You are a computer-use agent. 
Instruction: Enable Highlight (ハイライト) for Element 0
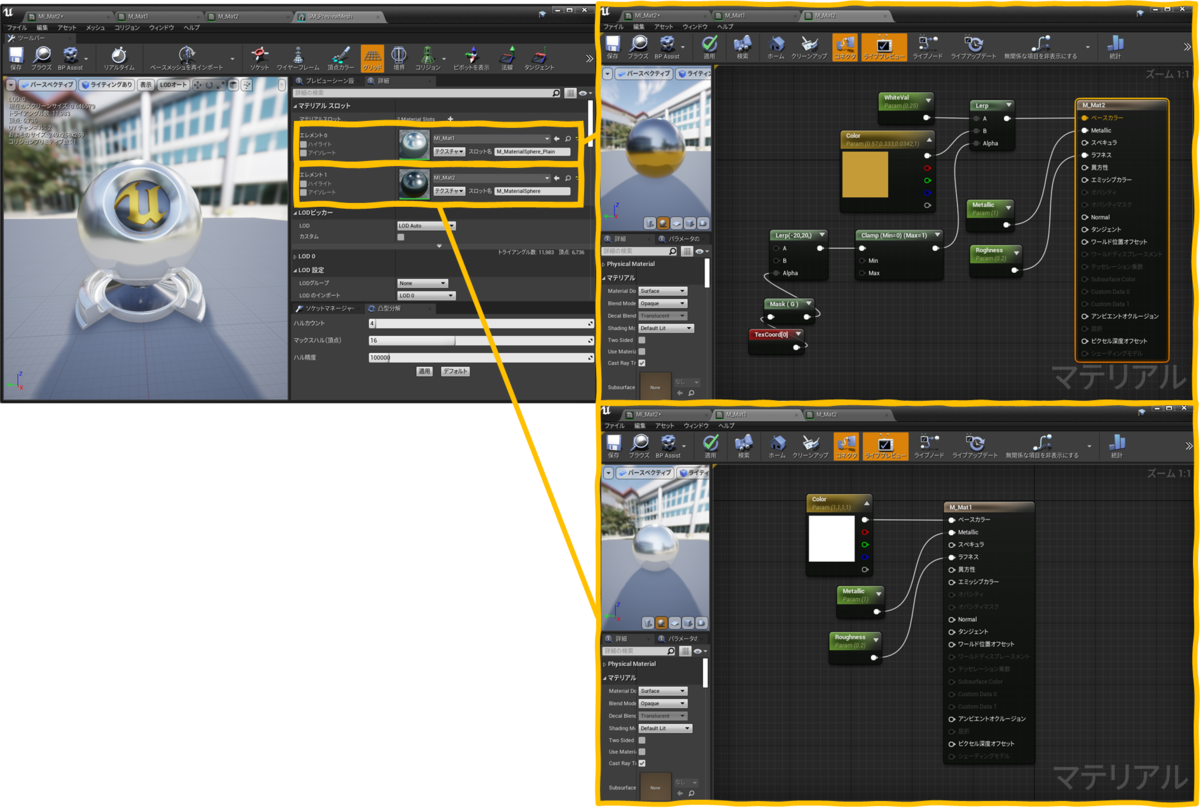(304, 145)
